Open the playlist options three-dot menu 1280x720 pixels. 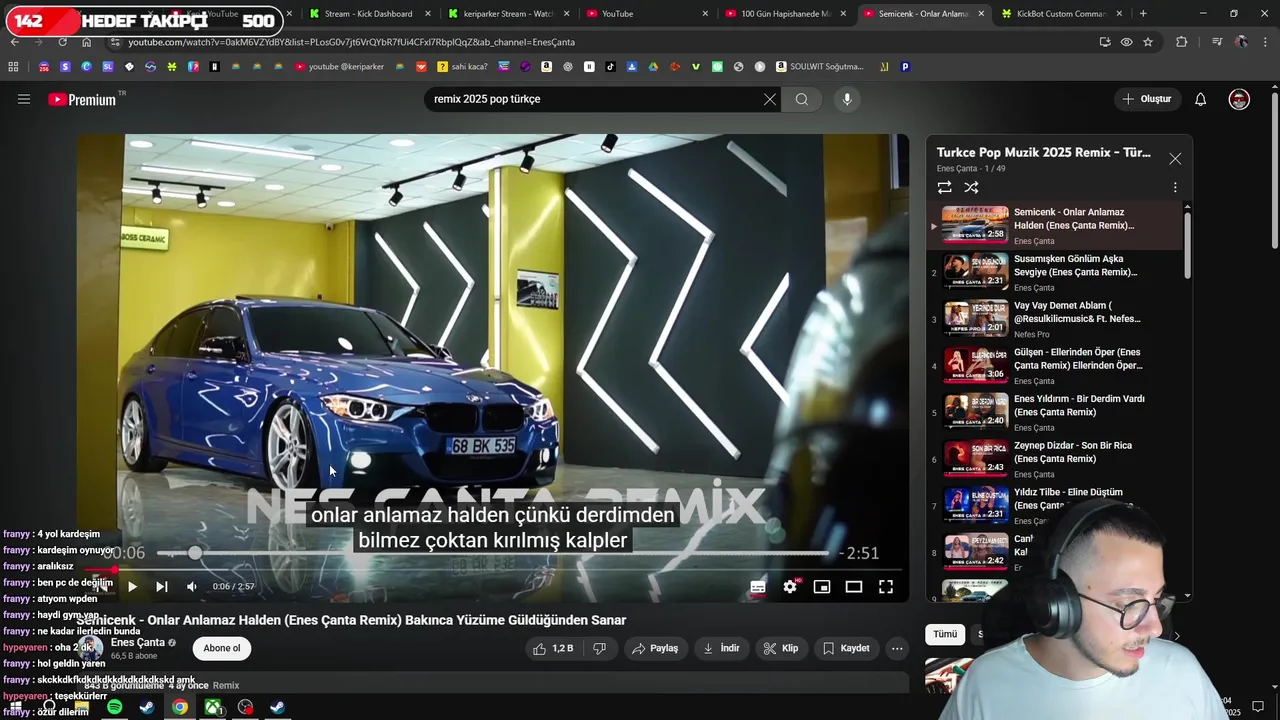pos(1175,187)
